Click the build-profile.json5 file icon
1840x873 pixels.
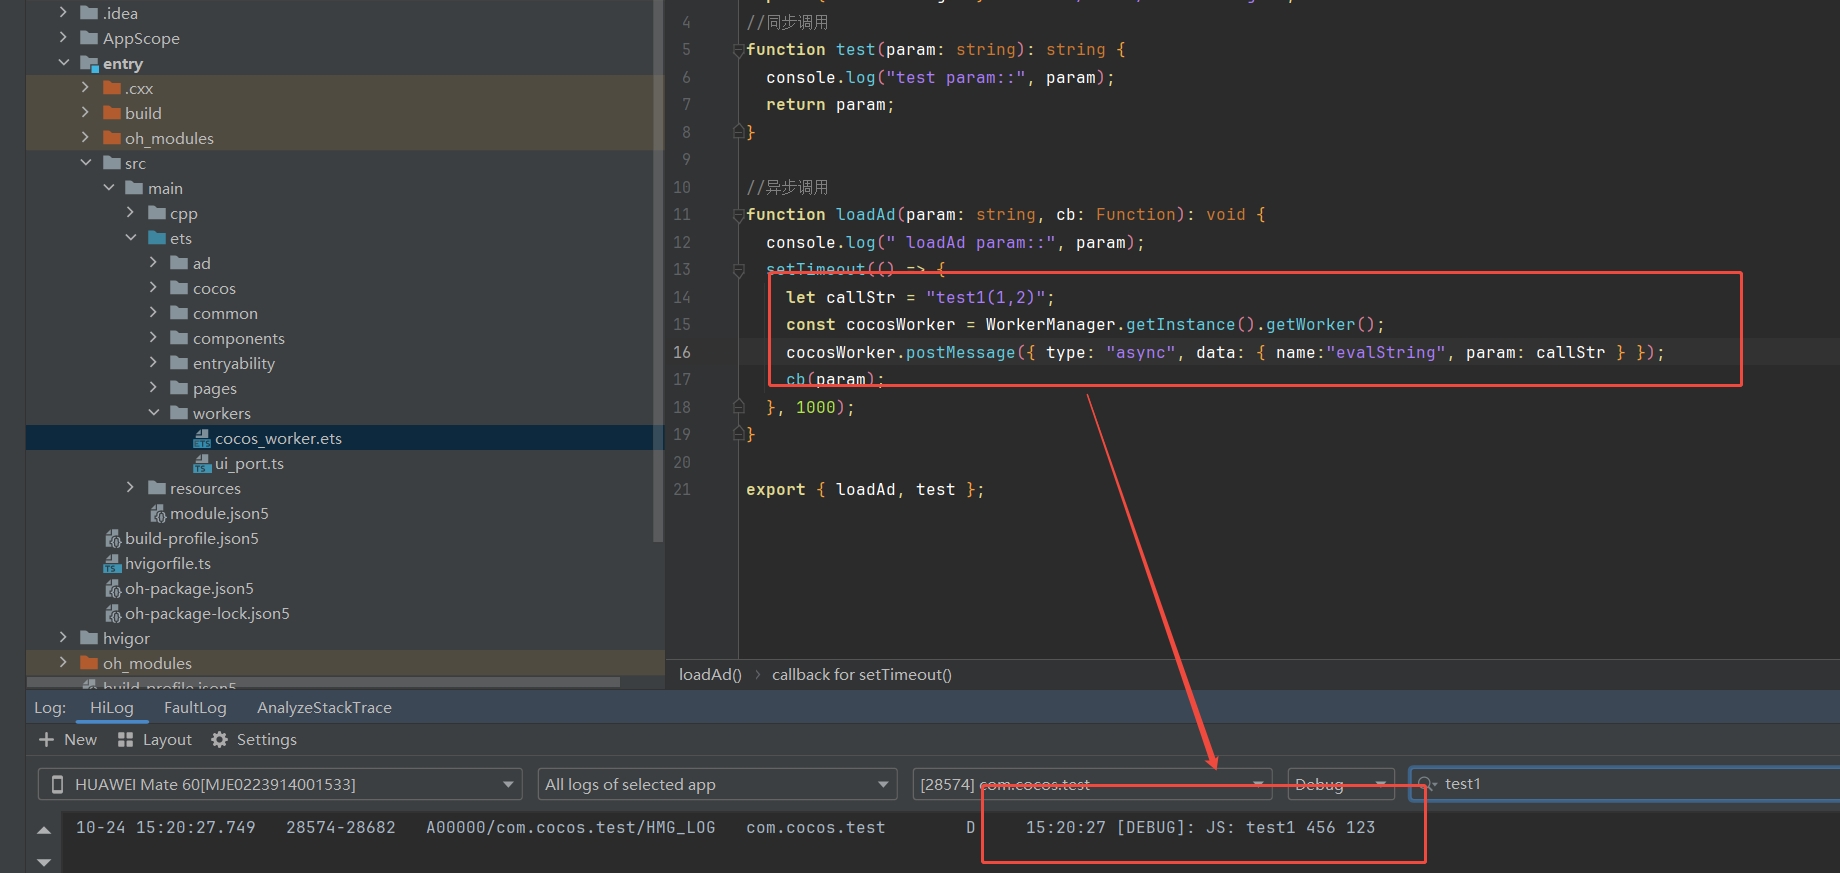113,538
